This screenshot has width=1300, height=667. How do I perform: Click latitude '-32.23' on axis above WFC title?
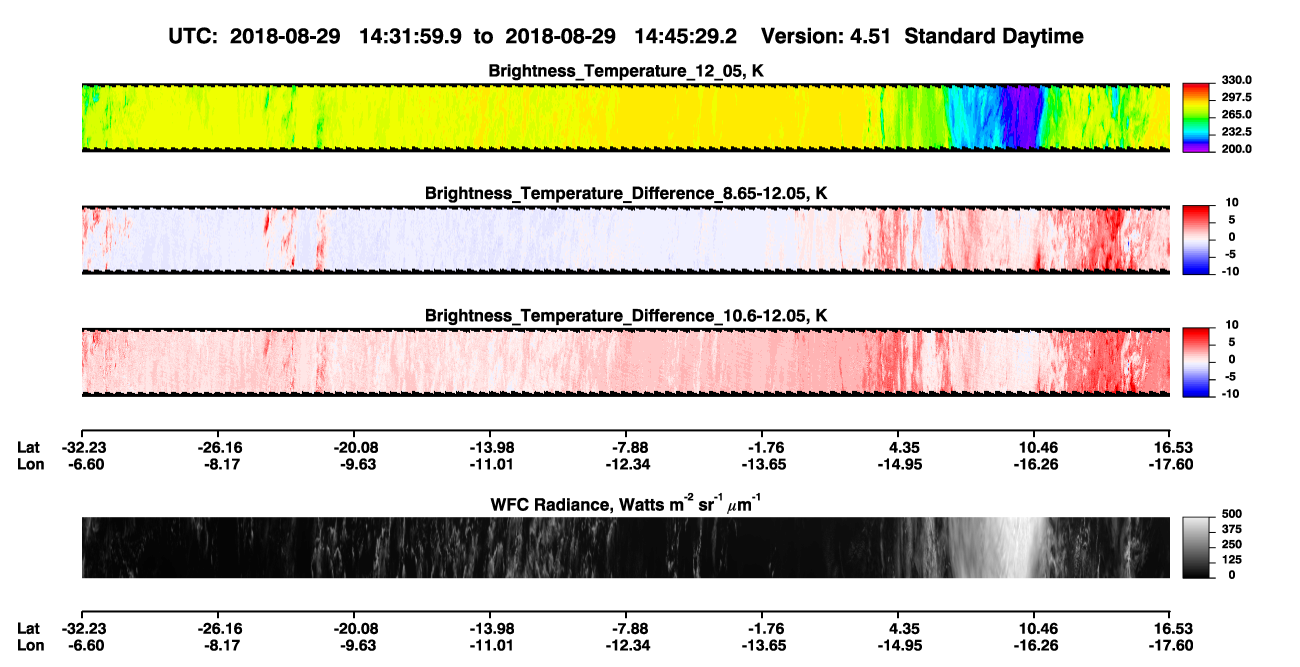click(82, 447)
